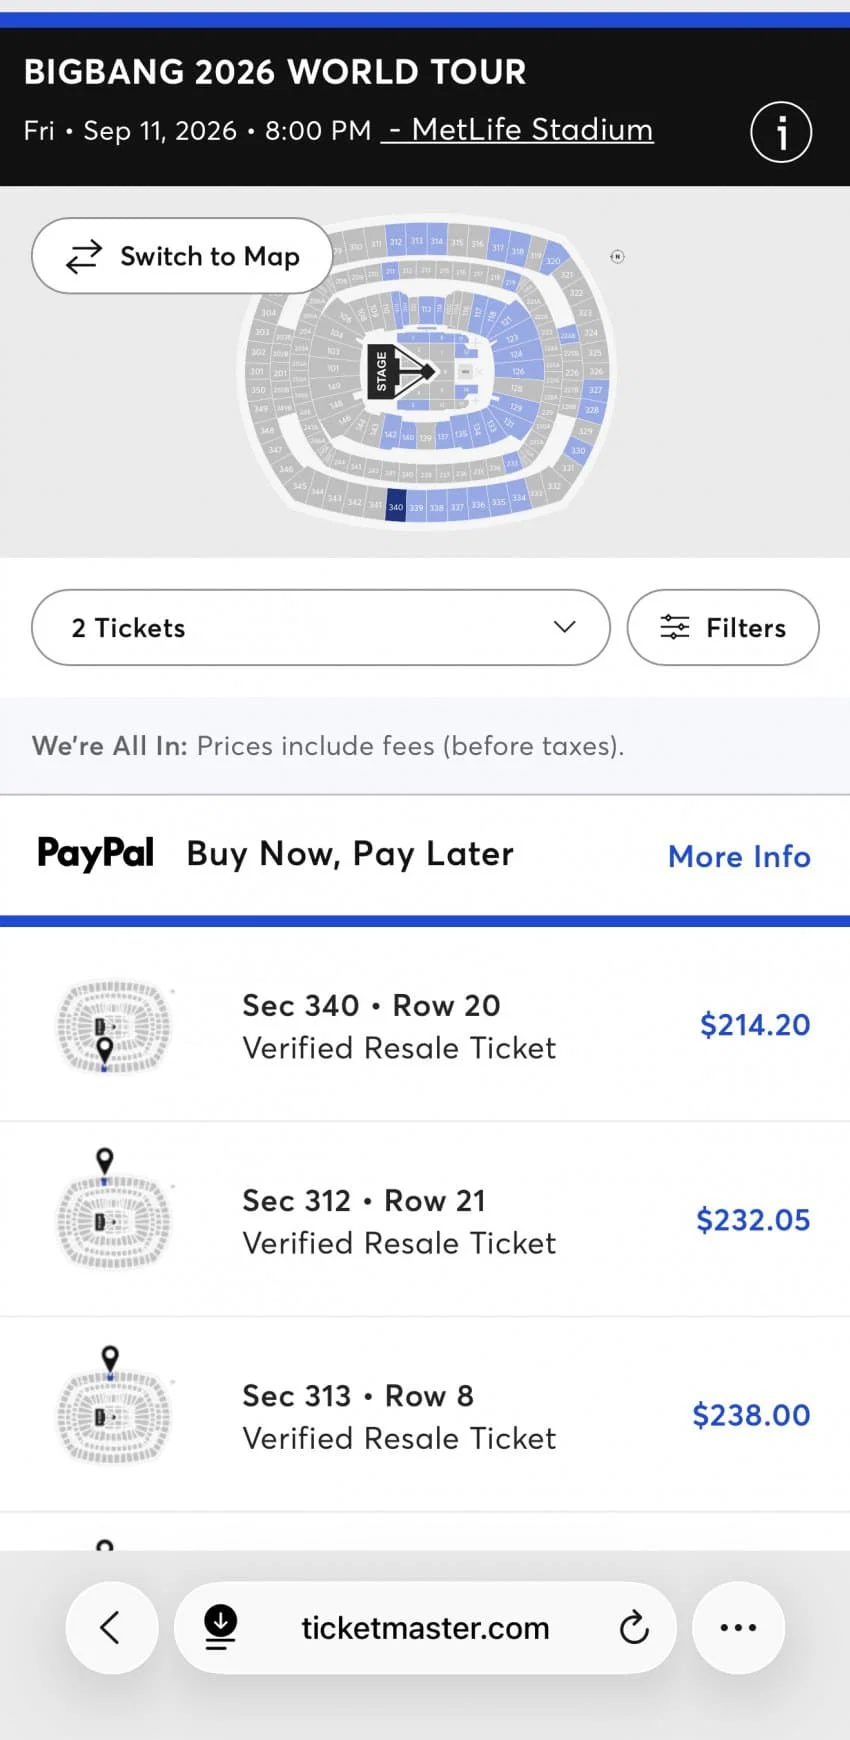This screenshot has height=1740, width=850.
Task: Click the Filters sliders icon
Action: click(675, 627)
